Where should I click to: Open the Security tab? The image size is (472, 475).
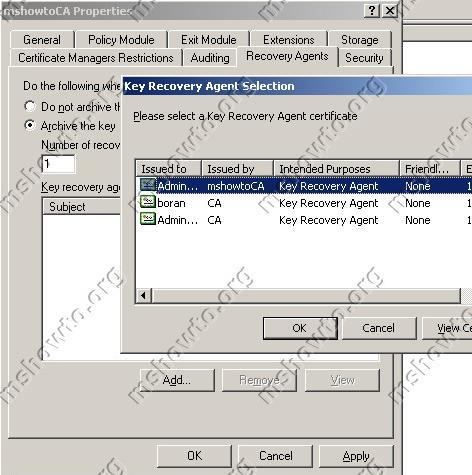[x=364, y=58]
